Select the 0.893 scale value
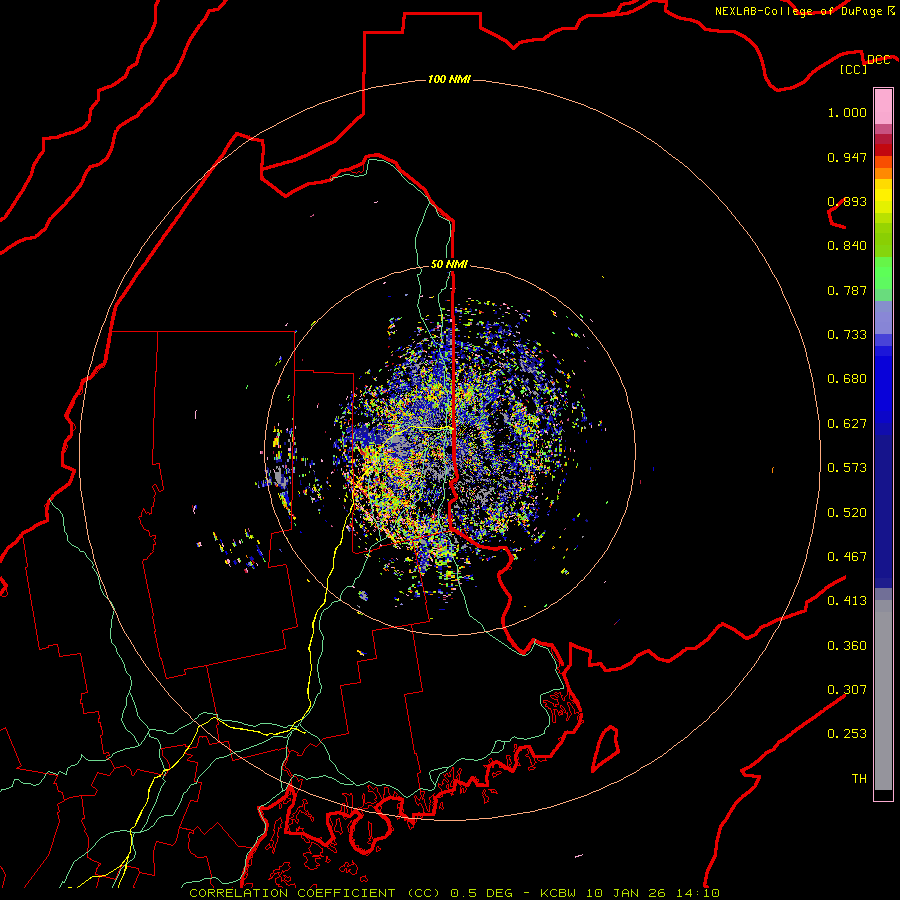 pyautogui.click(x=847, y=201)
